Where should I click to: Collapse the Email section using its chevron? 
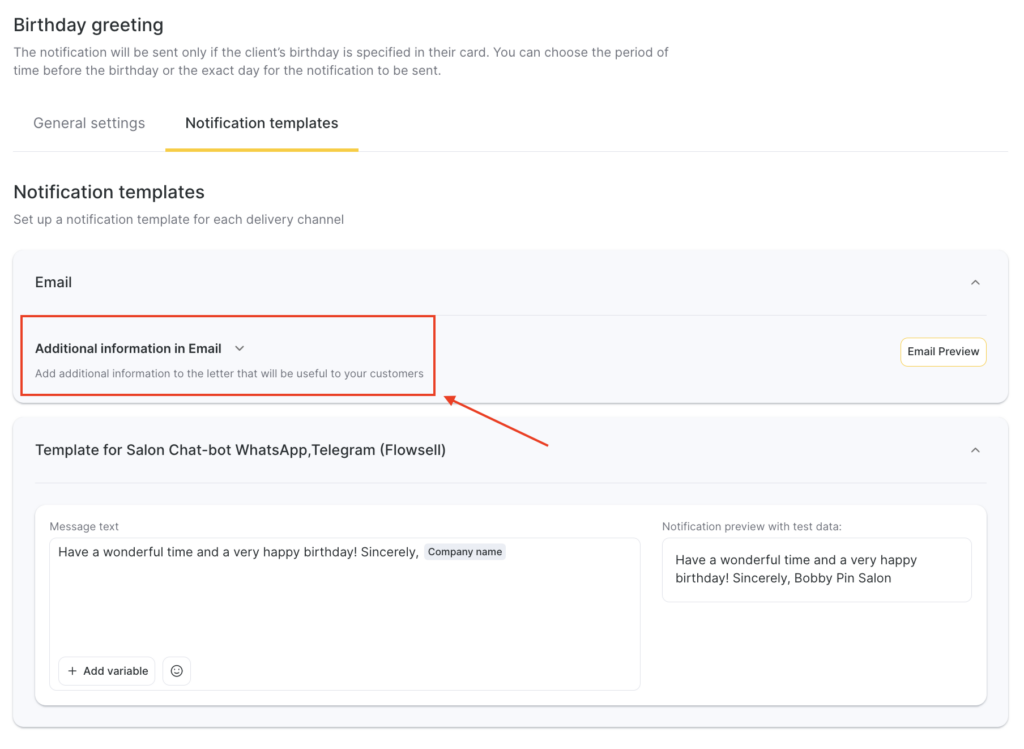pos(975,283)
